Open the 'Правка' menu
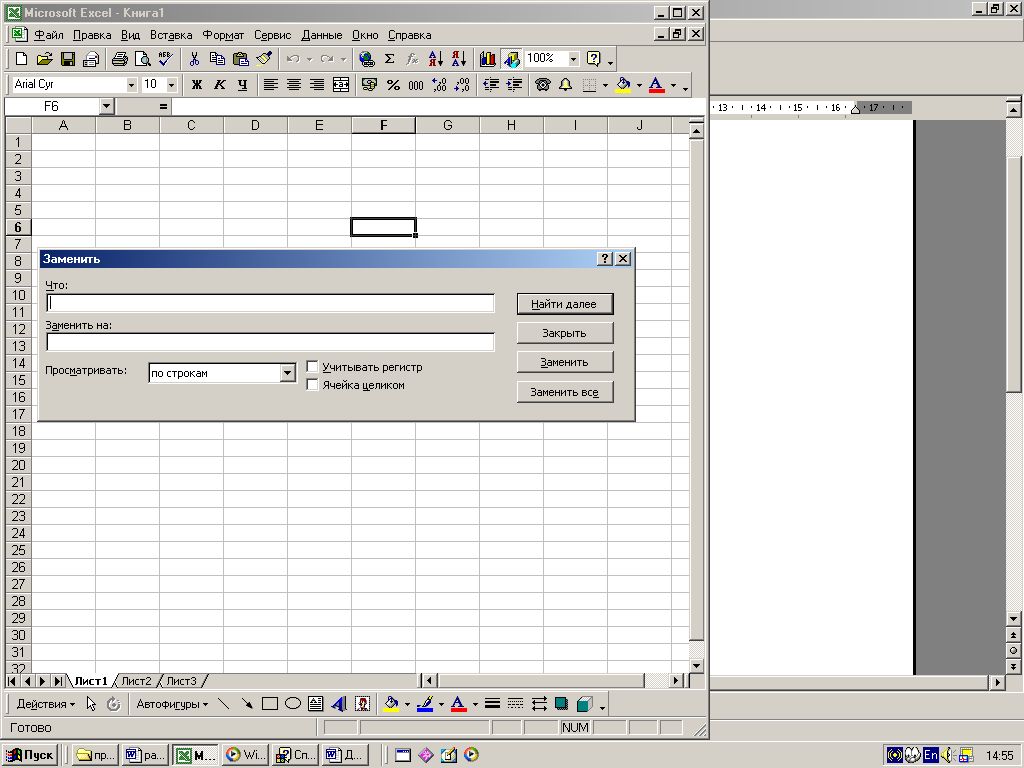This screenshot has height=768, width=1024. (x=92, y=35)
